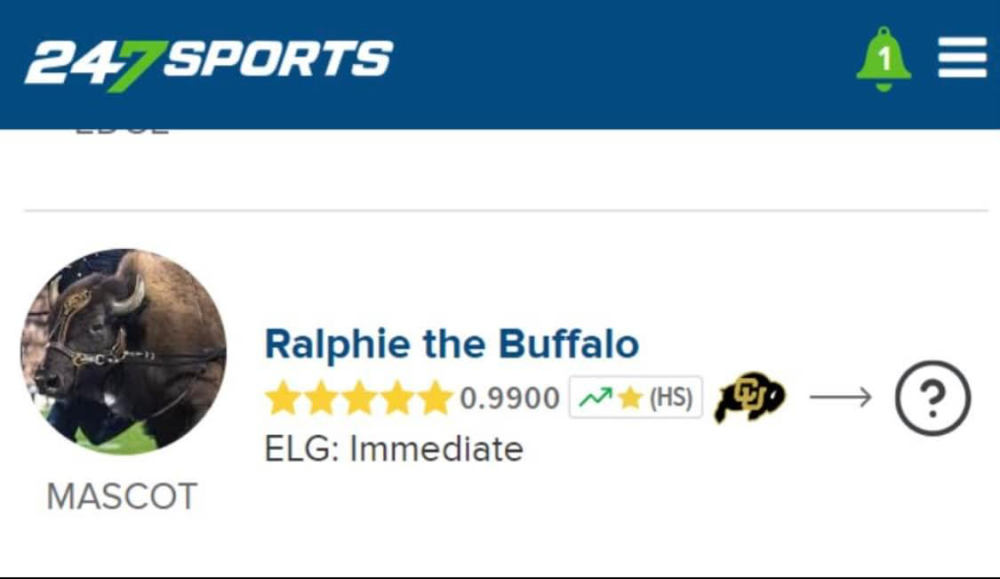1000x579 pixels.
Task: Click the third gold rating star
Action: pos(359,398)
